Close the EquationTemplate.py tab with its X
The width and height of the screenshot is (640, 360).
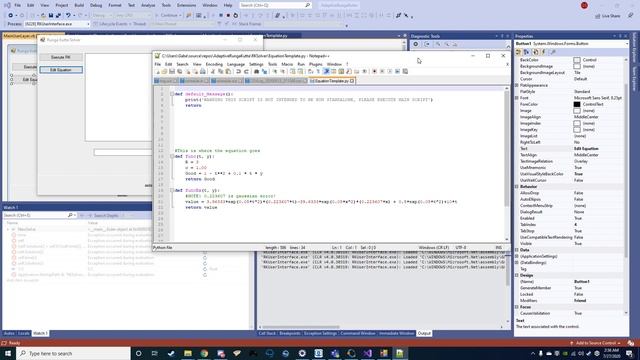(x=352, y=81)
